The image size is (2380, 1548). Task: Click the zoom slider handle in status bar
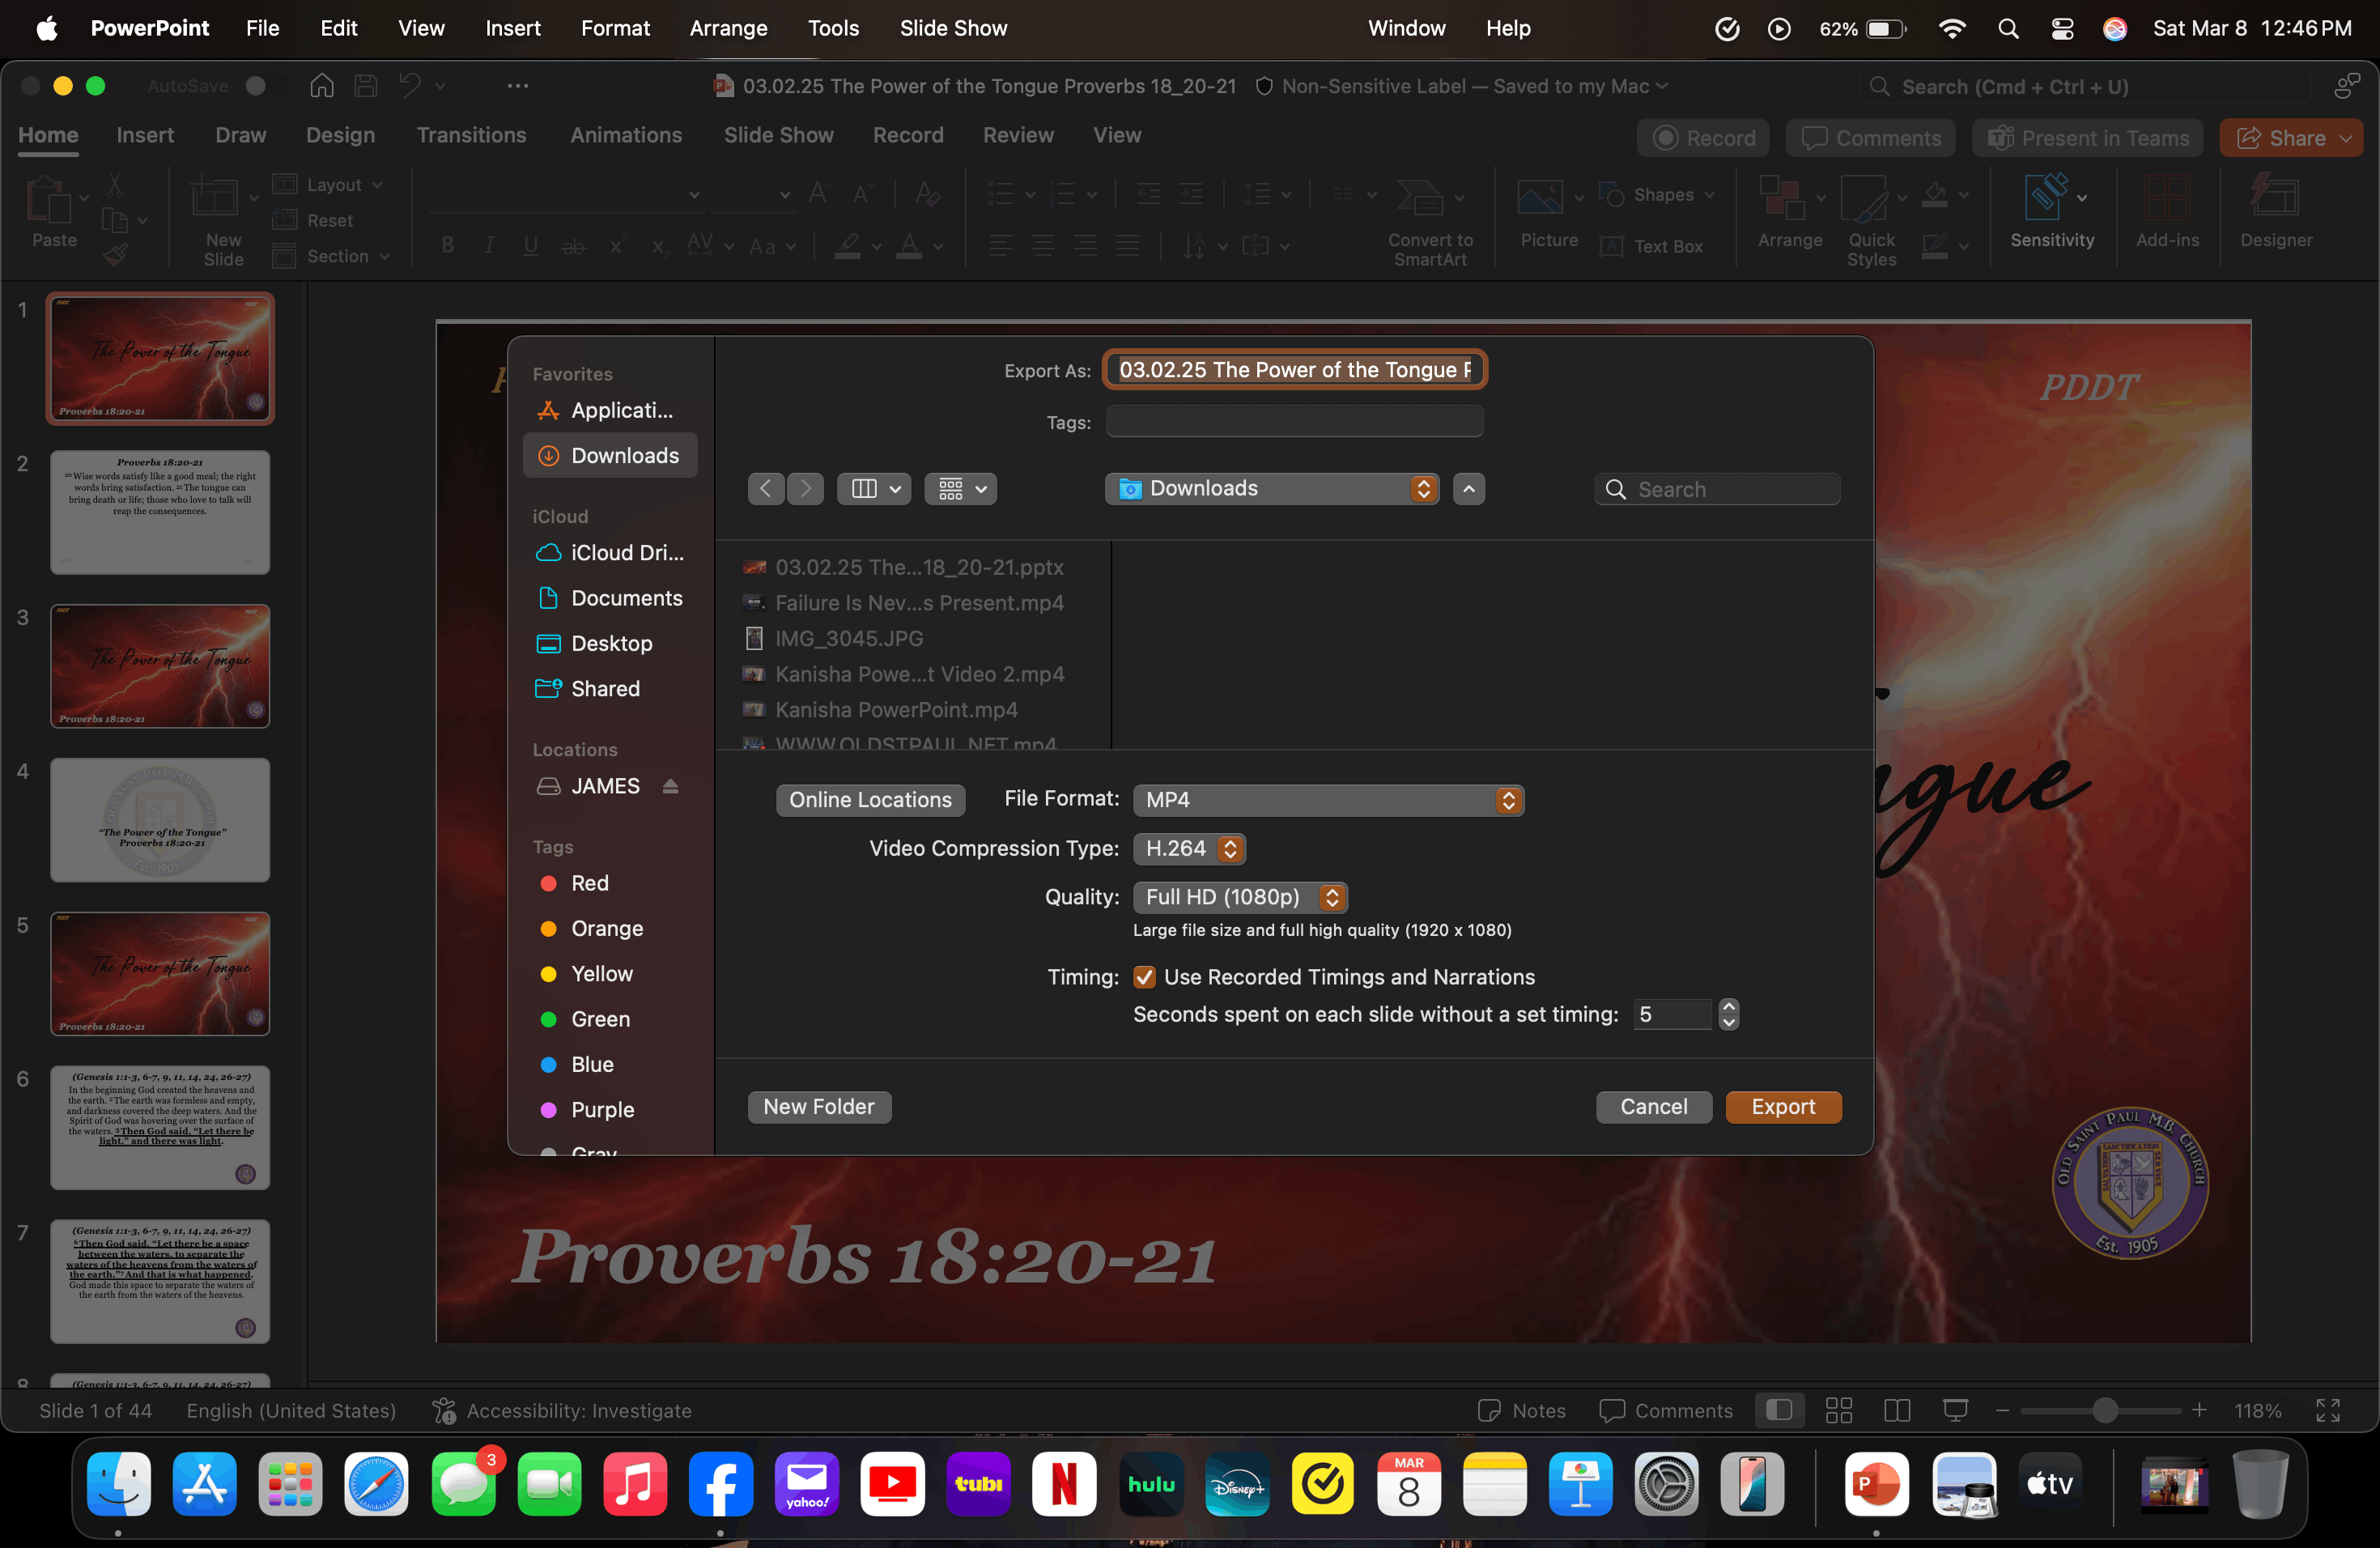[2104, 1410]
